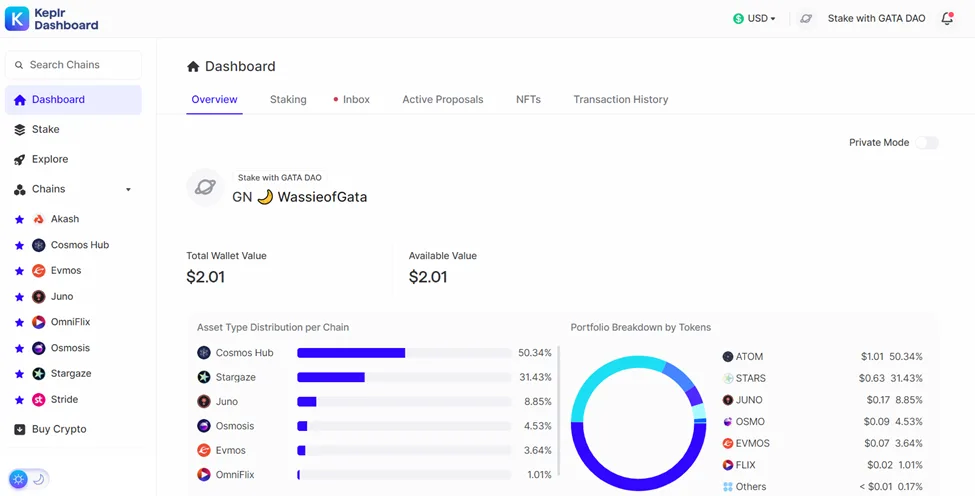The image size is (975, 496).
Task: Click the star beside Evmos
Action: coord(19,271)
